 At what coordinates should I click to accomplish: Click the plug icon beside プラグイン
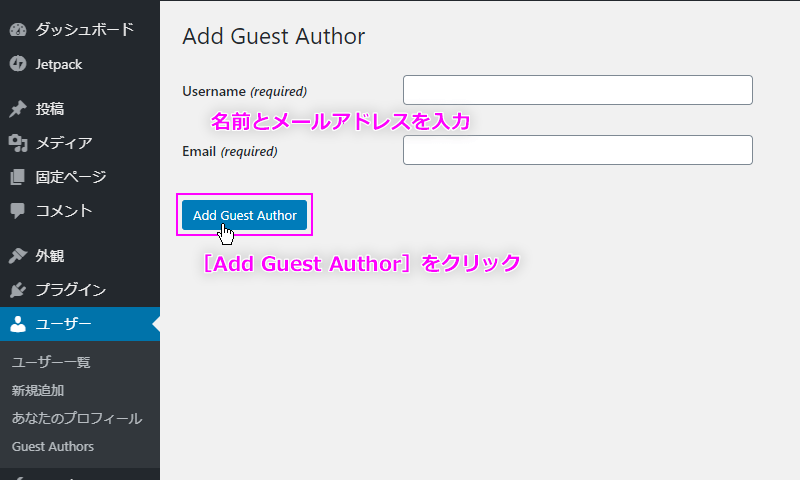point(18,290)
